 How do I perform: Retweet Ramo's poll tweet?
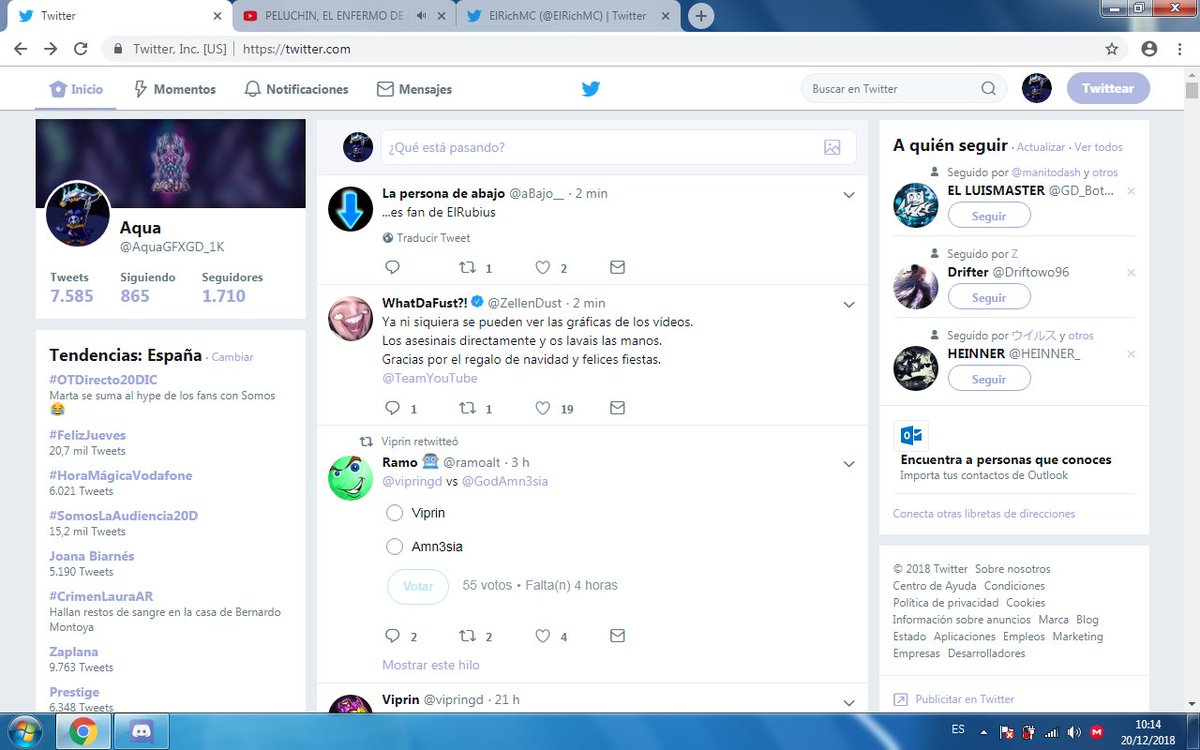coord(466,636)
